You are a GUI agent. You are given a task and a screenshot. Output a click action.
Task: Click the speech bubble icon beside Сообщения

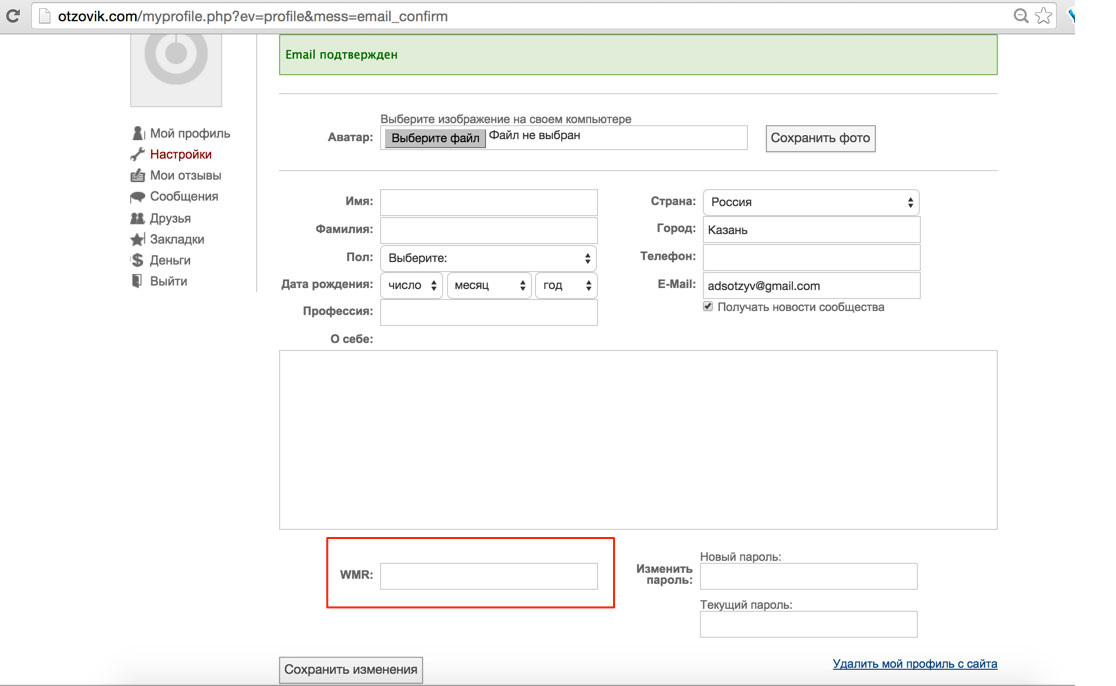tap(137, 196)
